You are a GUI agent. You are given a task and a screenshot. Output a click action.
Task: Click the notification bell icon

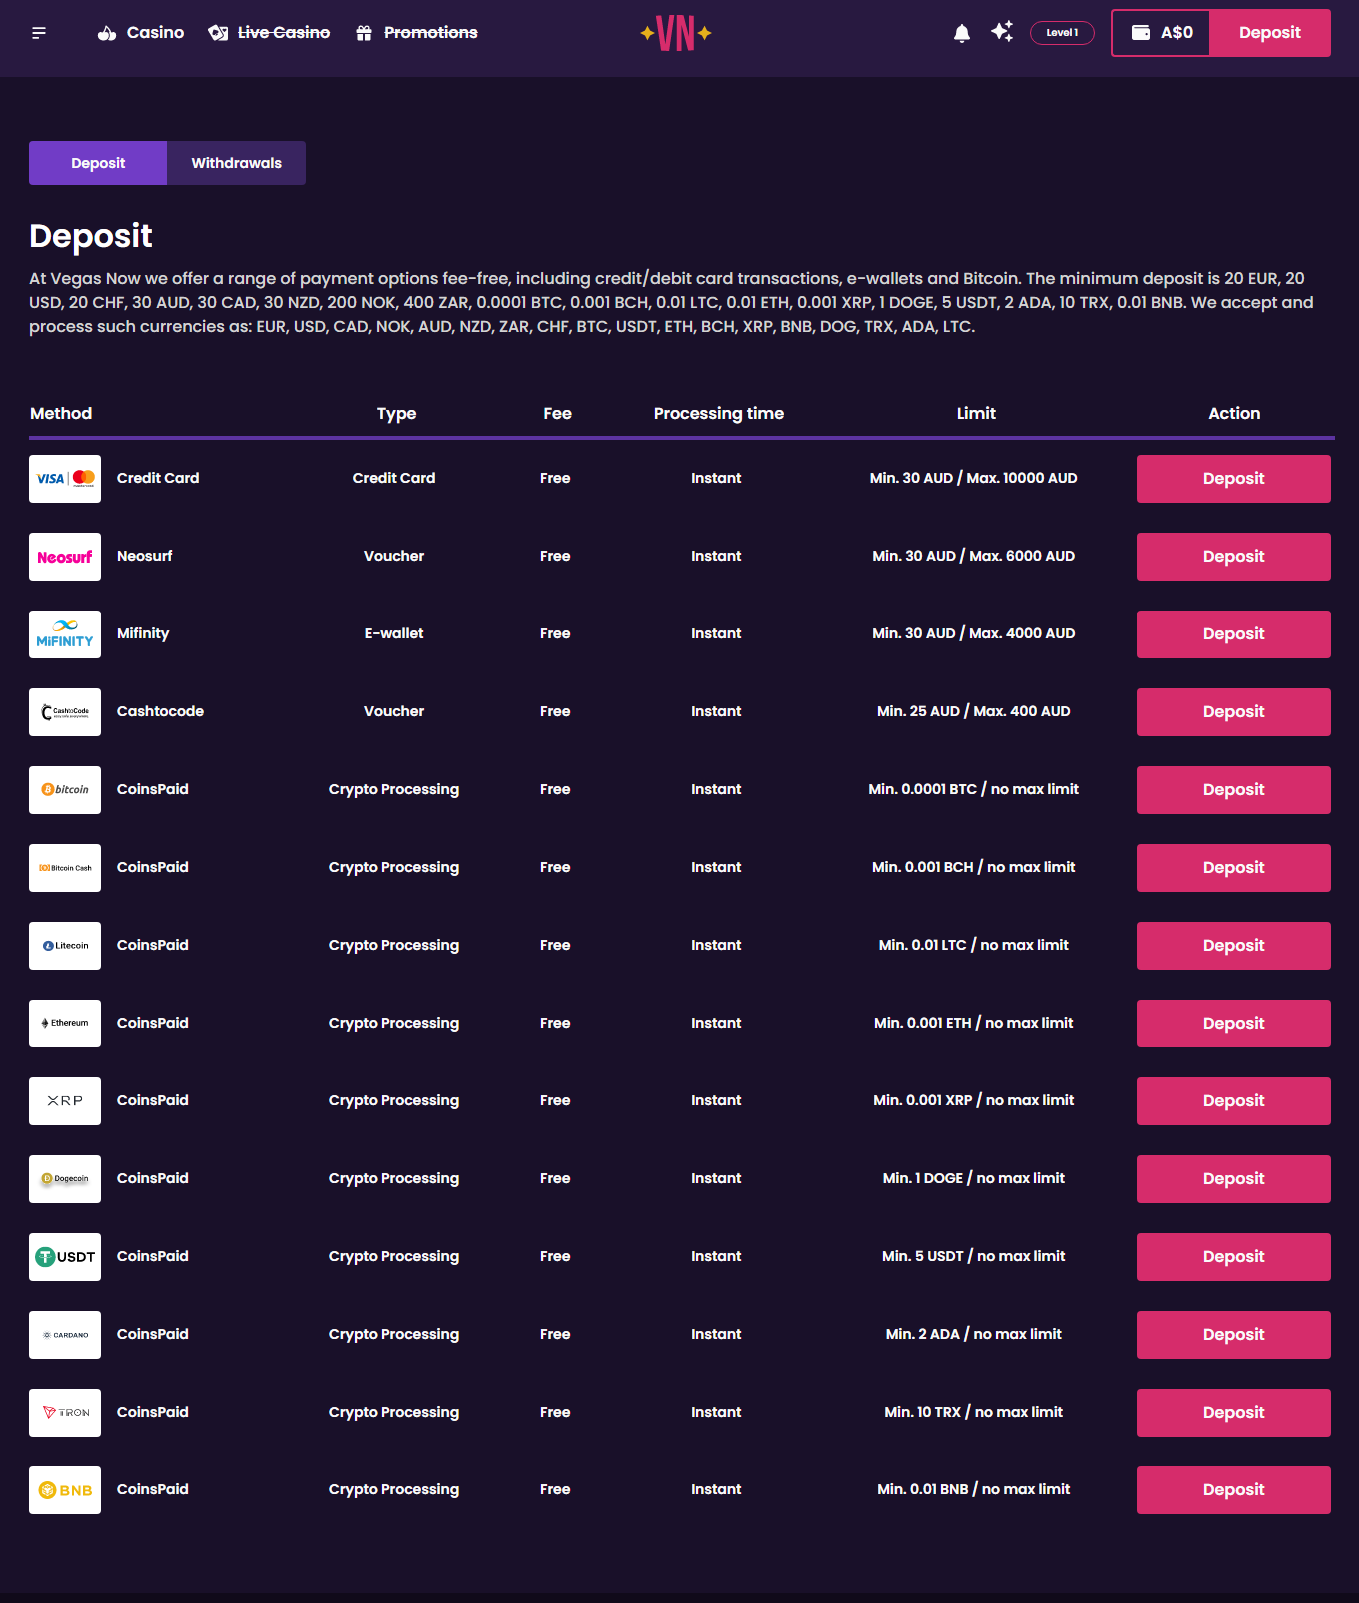coord(961,33)
